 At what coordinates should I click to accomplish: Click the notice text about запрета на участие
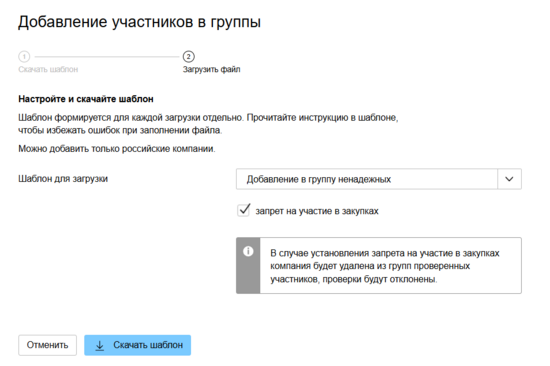coord(385,266)
